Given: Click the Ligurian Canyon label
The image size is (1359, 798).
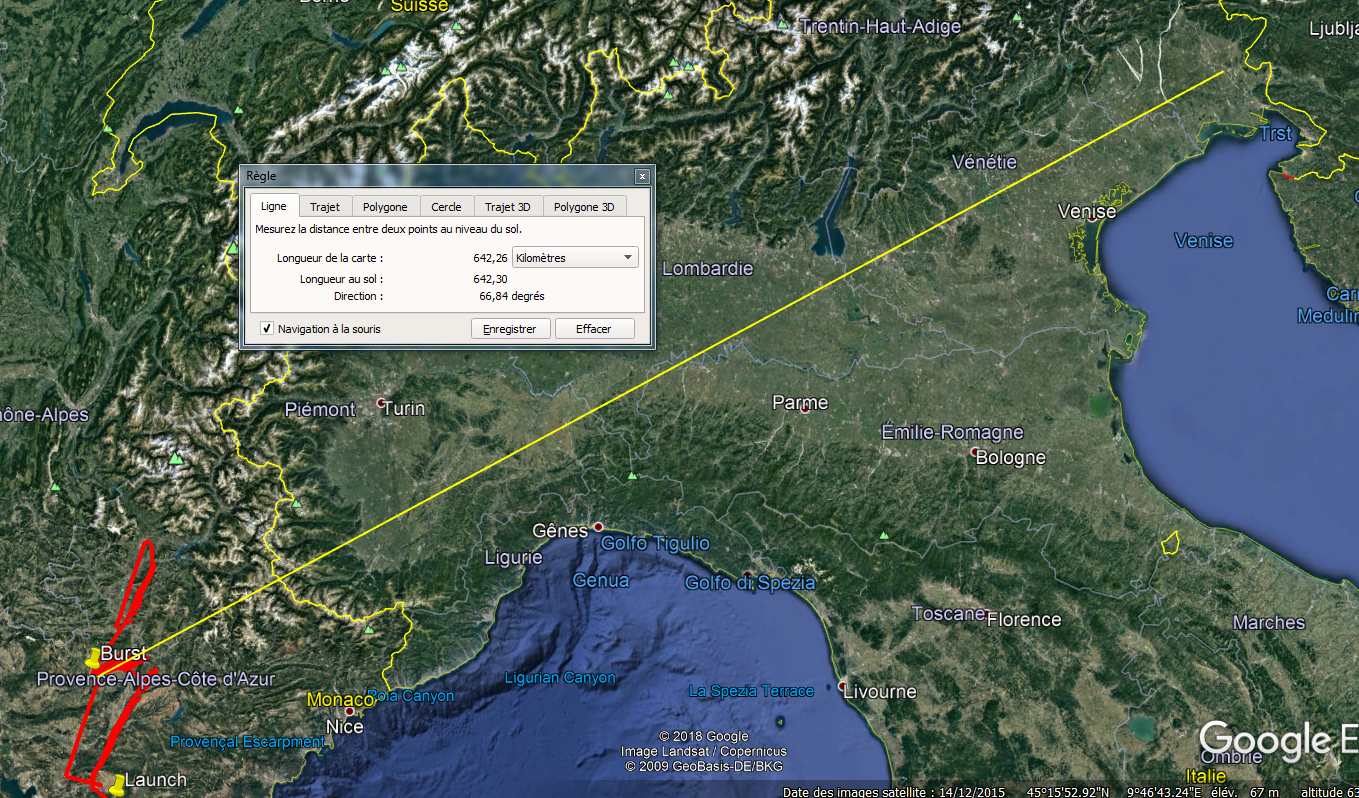Looking at the screenshot, I should tap(560, 678).
